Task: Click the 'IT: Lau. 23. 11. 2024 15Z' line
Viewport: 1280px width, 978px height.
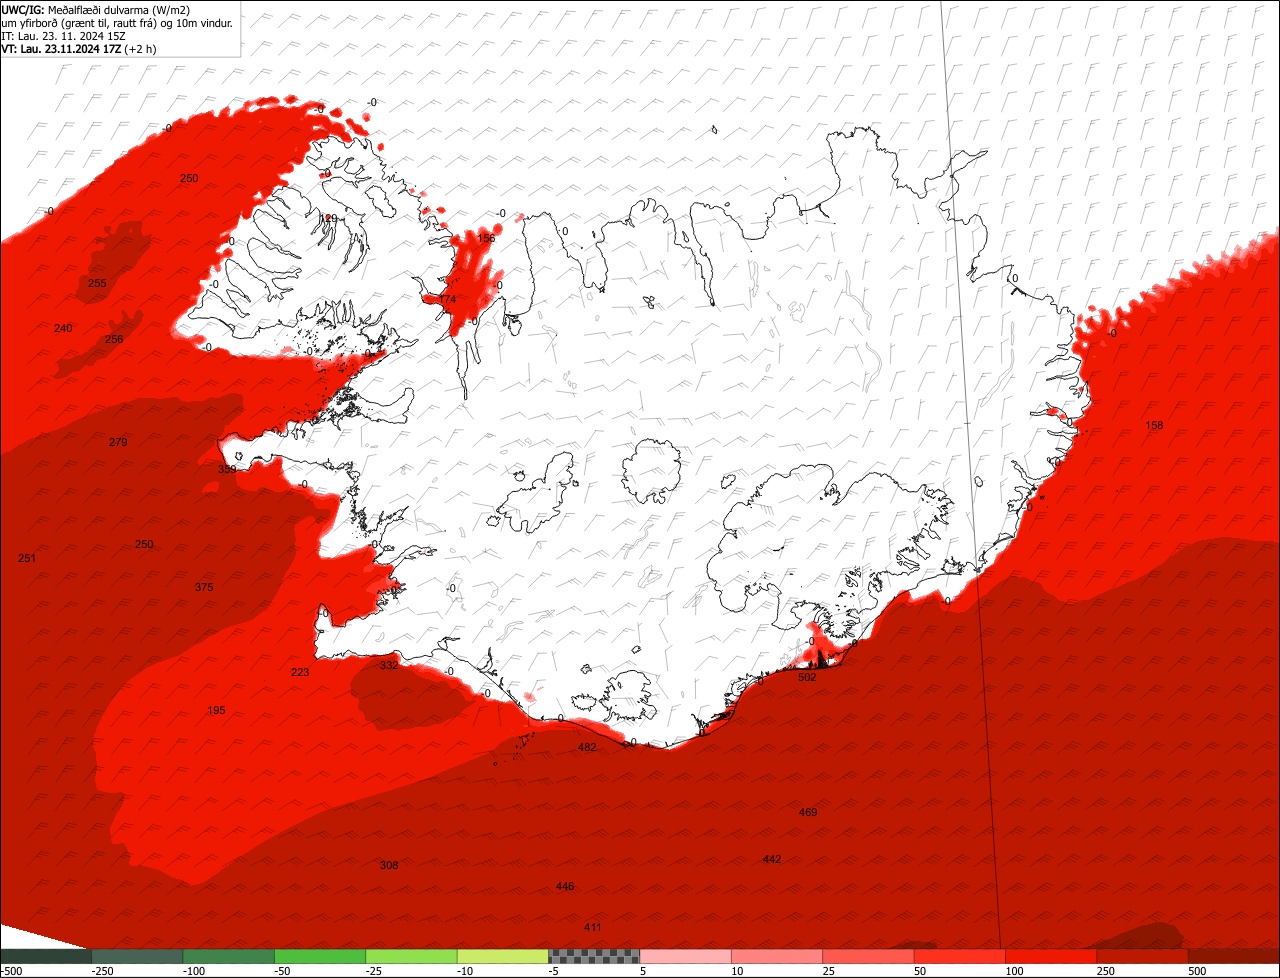Action: [64, 36]
